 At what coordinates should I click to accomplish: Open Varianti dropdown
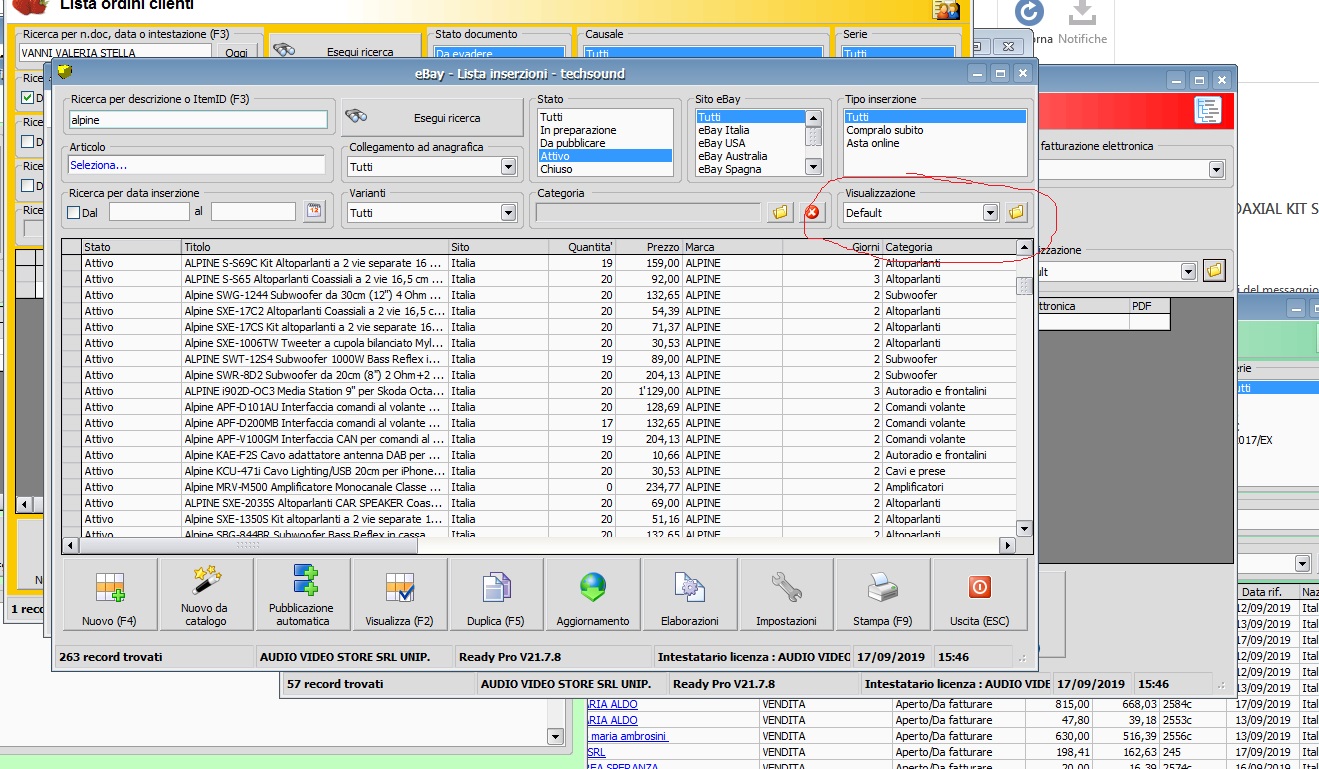pyautogui.click(x=508, y=213)
